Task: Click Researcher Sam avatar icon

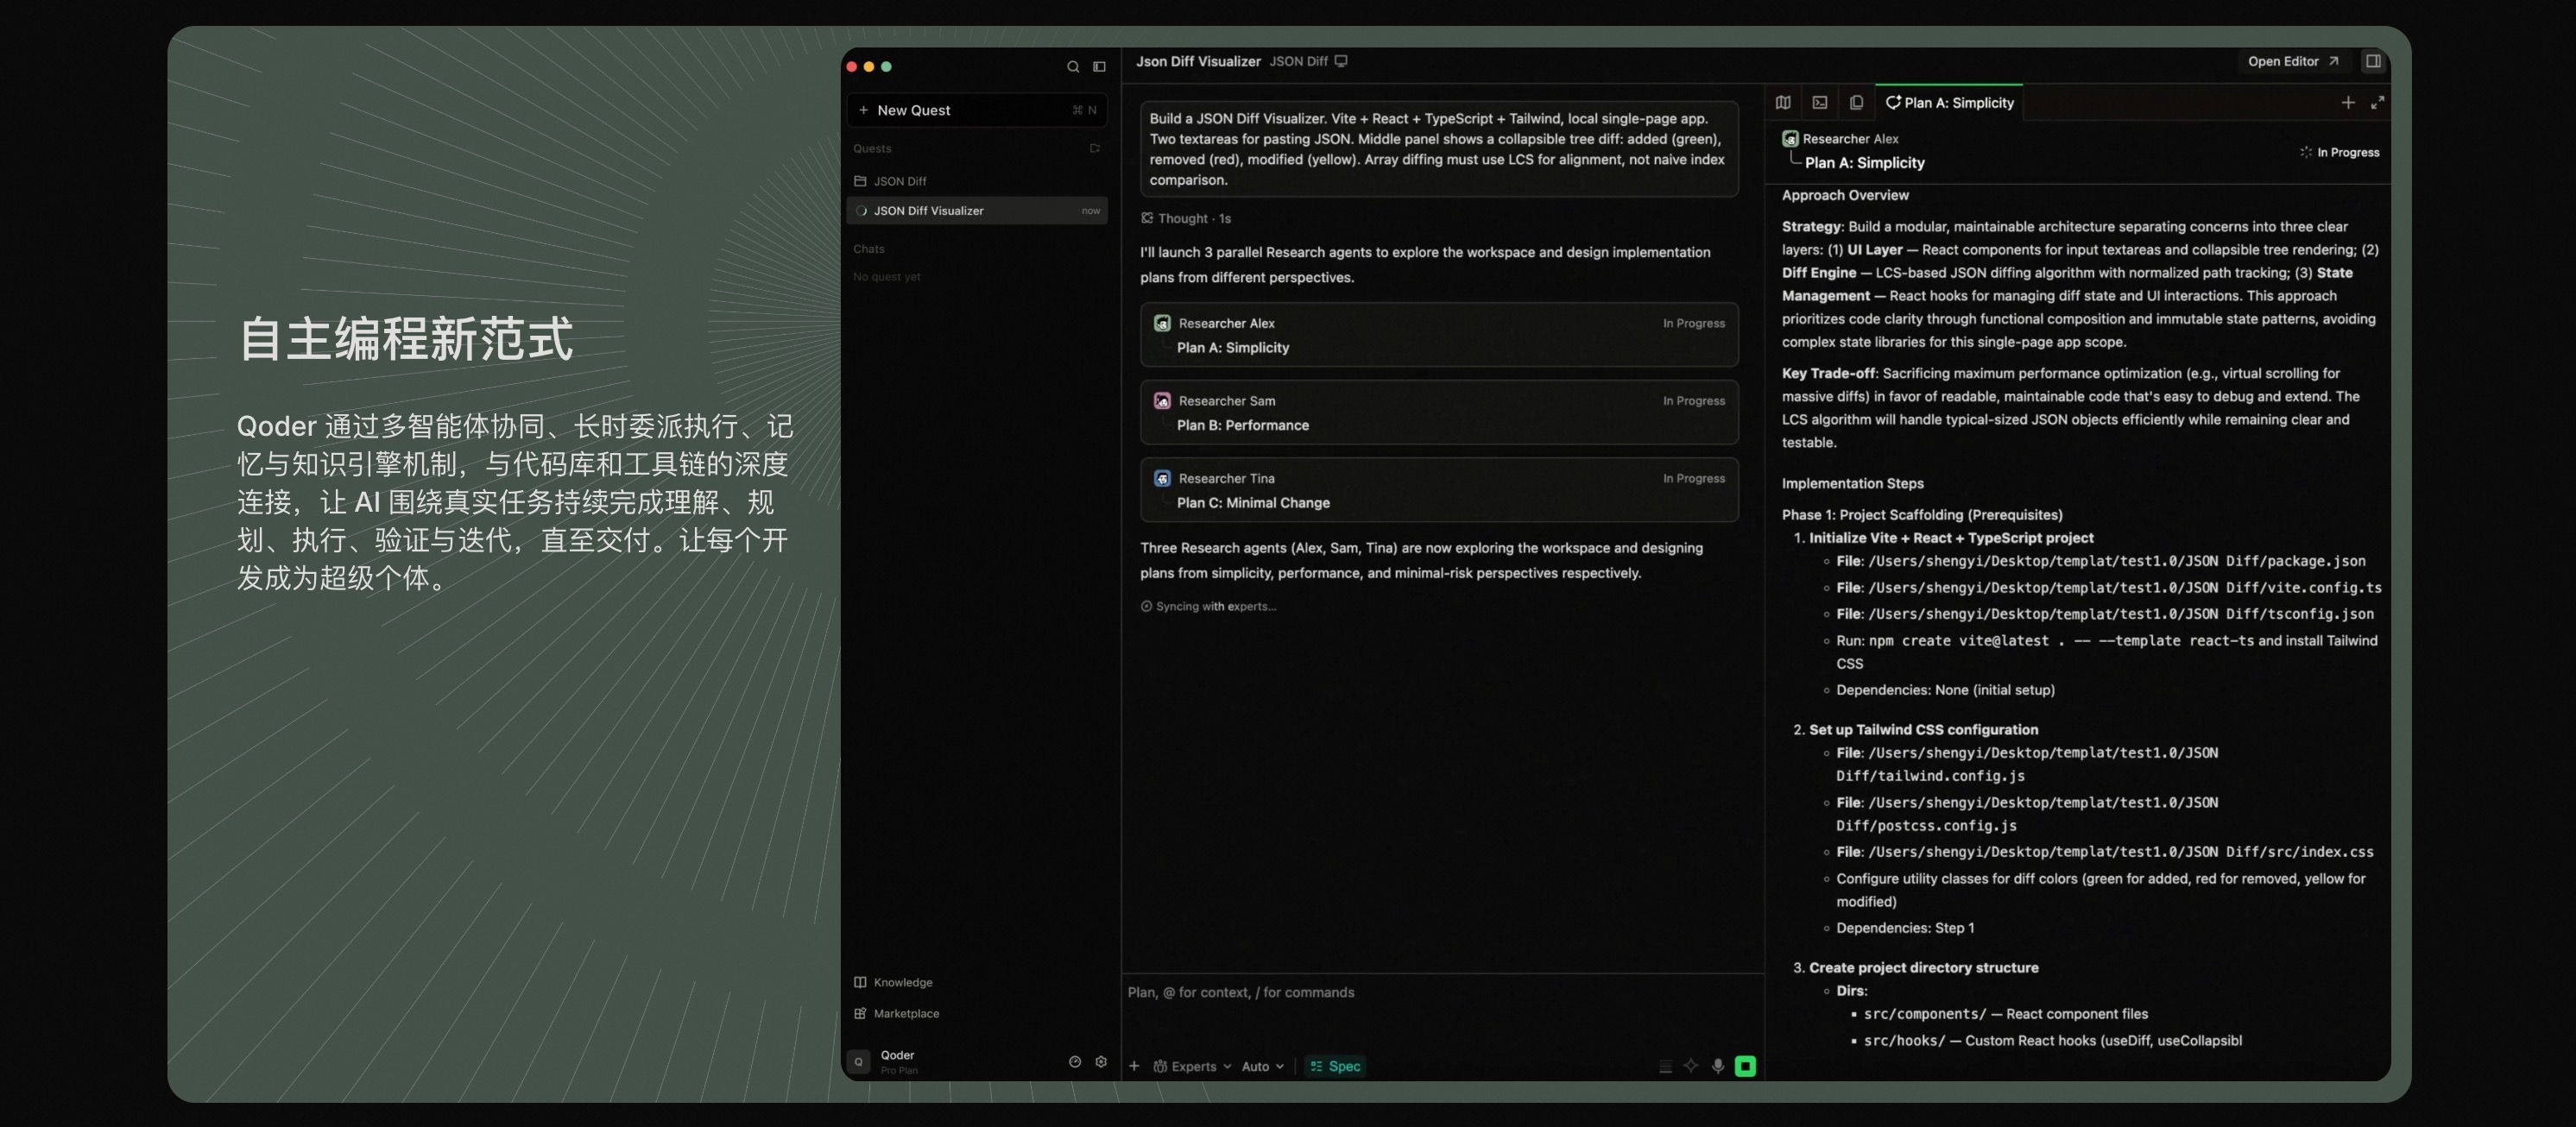Action: (x=1162, y=401)
